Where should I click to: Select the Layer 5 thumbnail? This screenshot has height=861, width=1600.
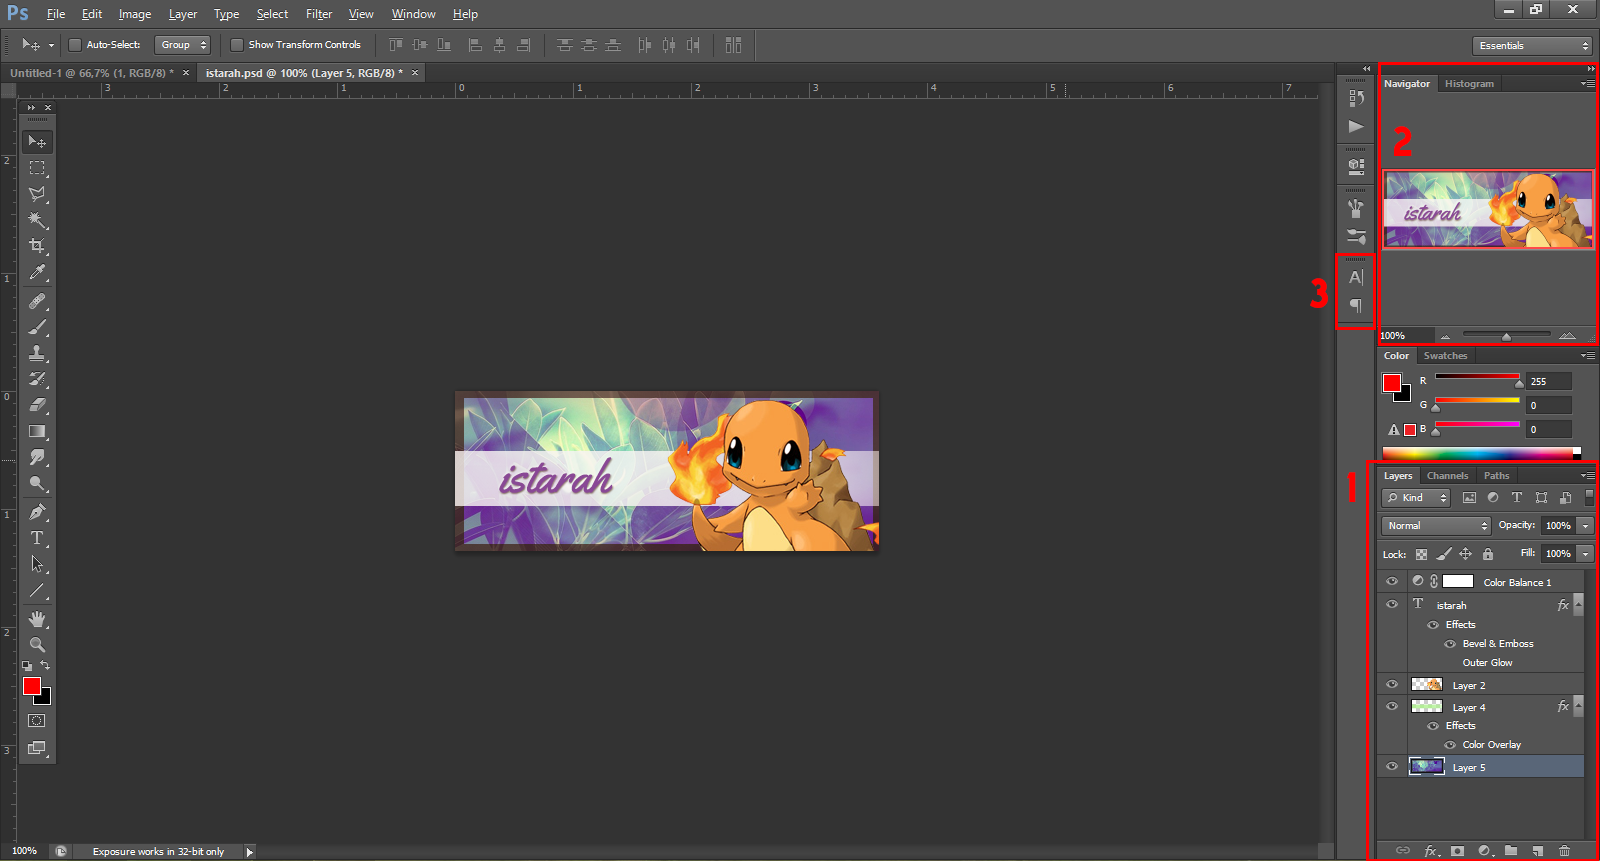[1427, 767]
